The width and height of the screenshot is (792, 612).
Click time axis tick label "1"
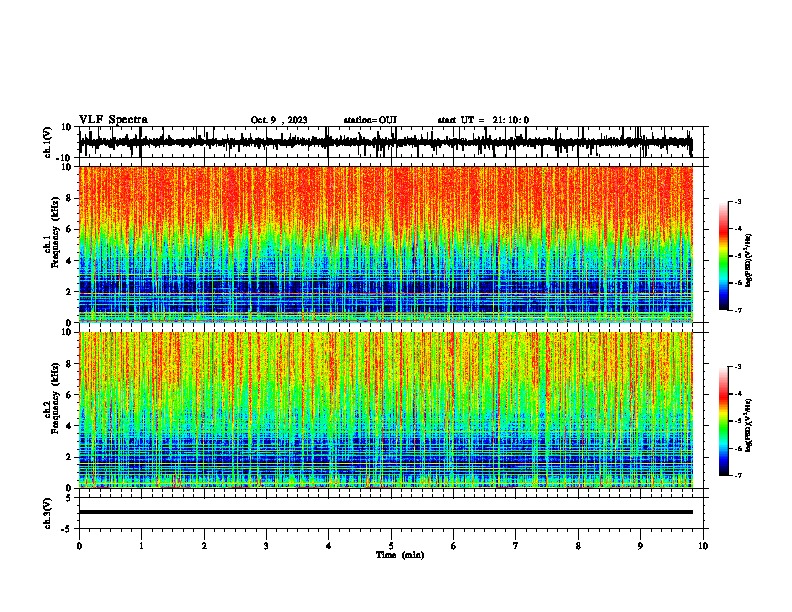[x=141, y=546]
